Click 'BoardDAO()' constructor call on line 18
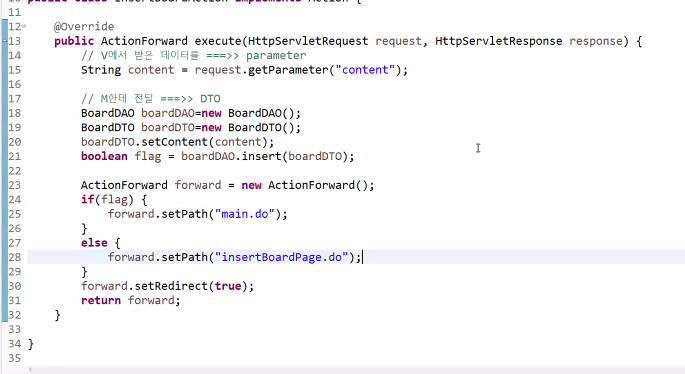 tap(261, 113)
